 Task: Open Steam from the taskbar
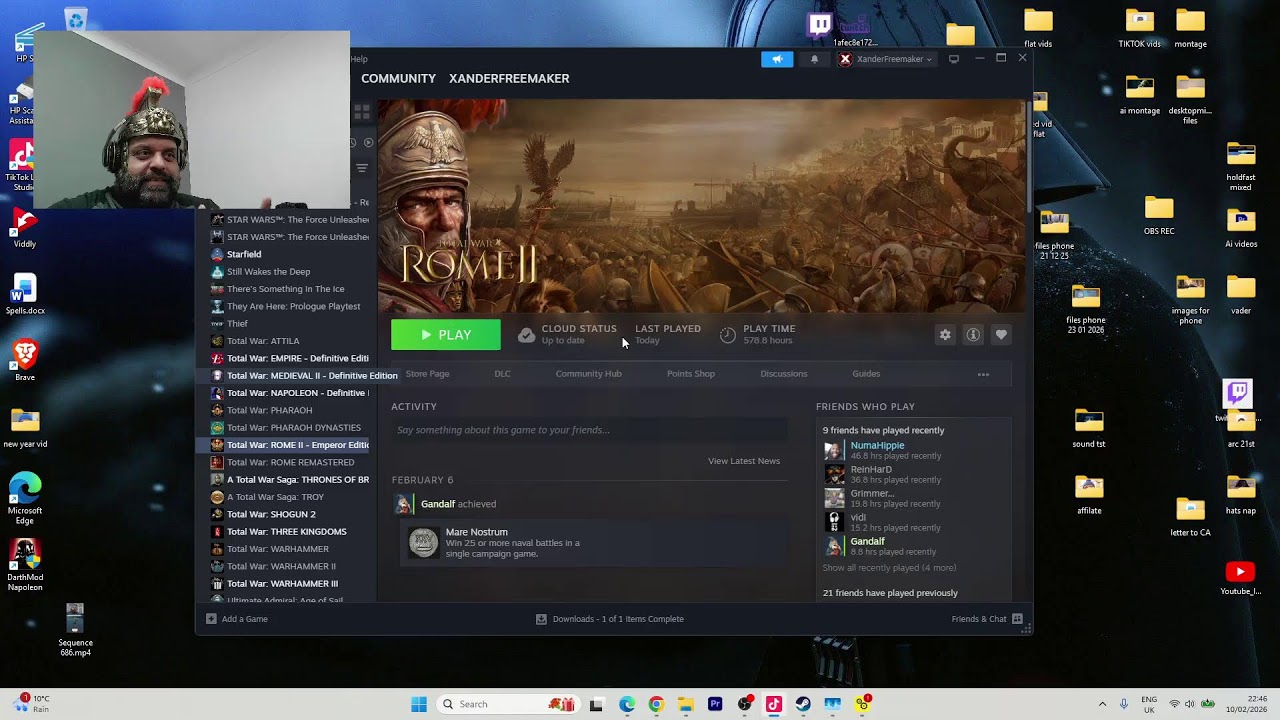click(803, 704)
